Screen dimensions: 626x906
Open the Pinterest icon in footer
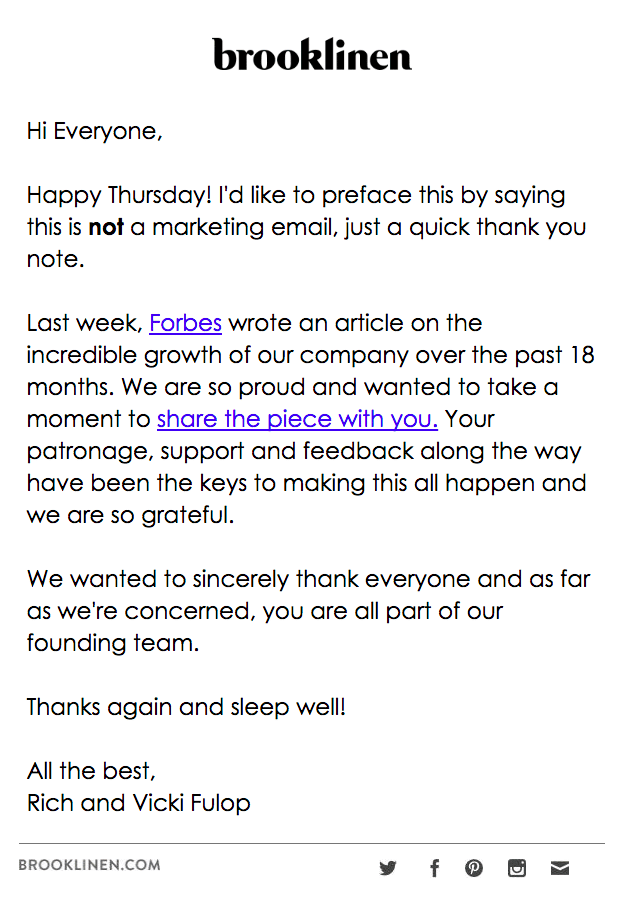(474, 868)
